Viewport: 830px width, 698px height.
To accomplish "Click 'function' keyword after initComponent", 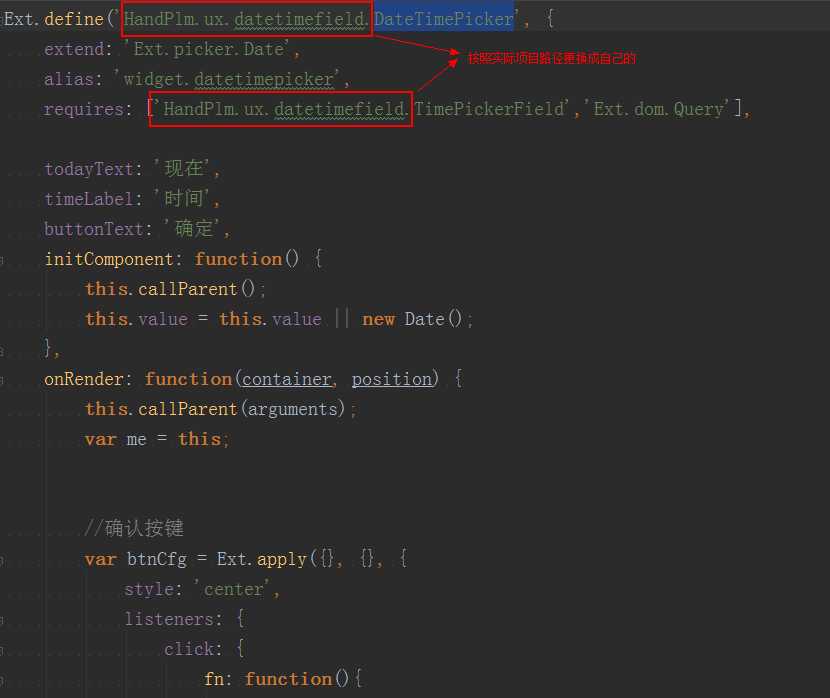I will (x=238, y=259).
